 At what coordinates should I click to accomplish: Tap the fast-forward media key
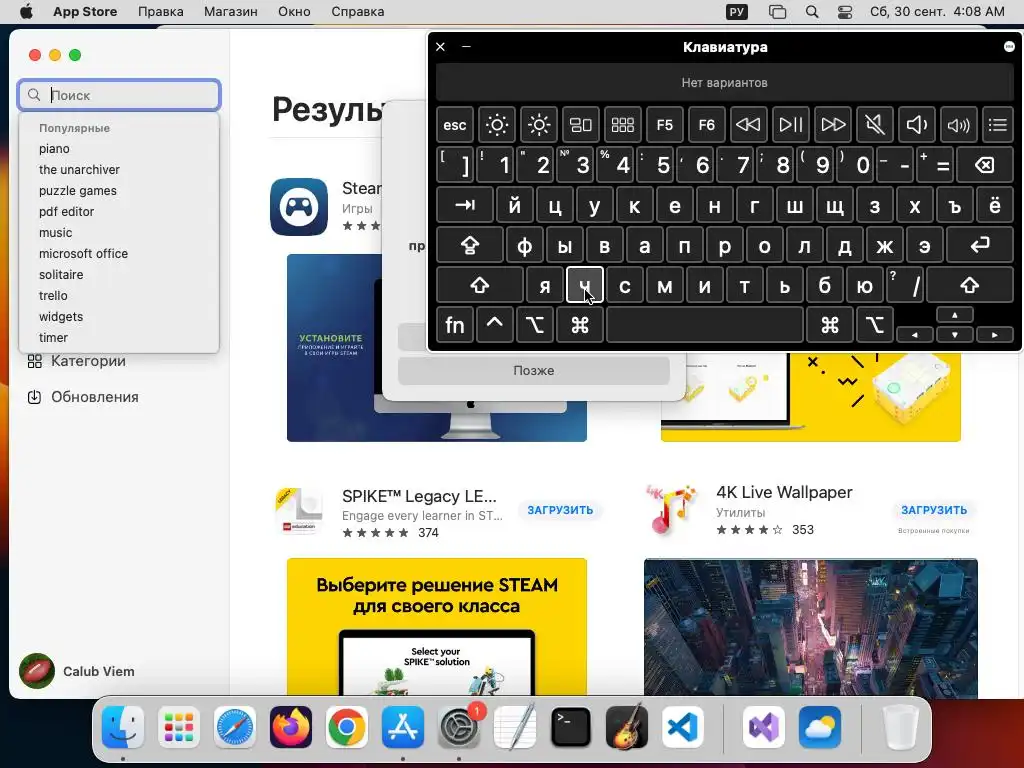833,125
